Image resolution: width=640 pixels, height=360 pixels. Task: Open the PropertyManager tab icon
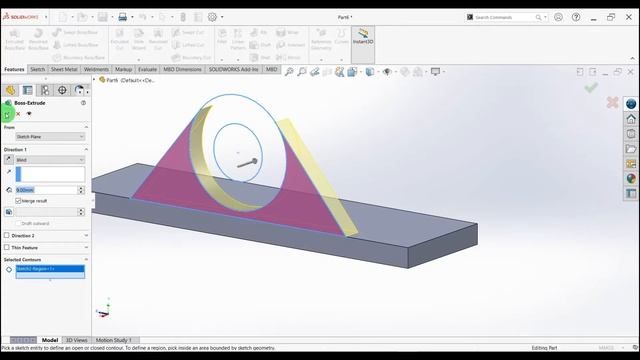[x=27, y=90]
